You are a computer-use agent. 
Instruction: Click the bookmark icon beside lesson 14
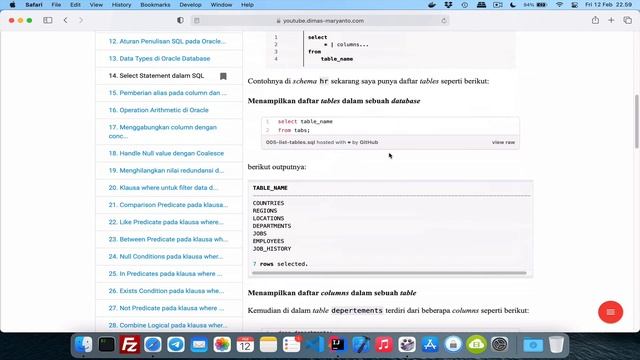click(x=223, y=76)
